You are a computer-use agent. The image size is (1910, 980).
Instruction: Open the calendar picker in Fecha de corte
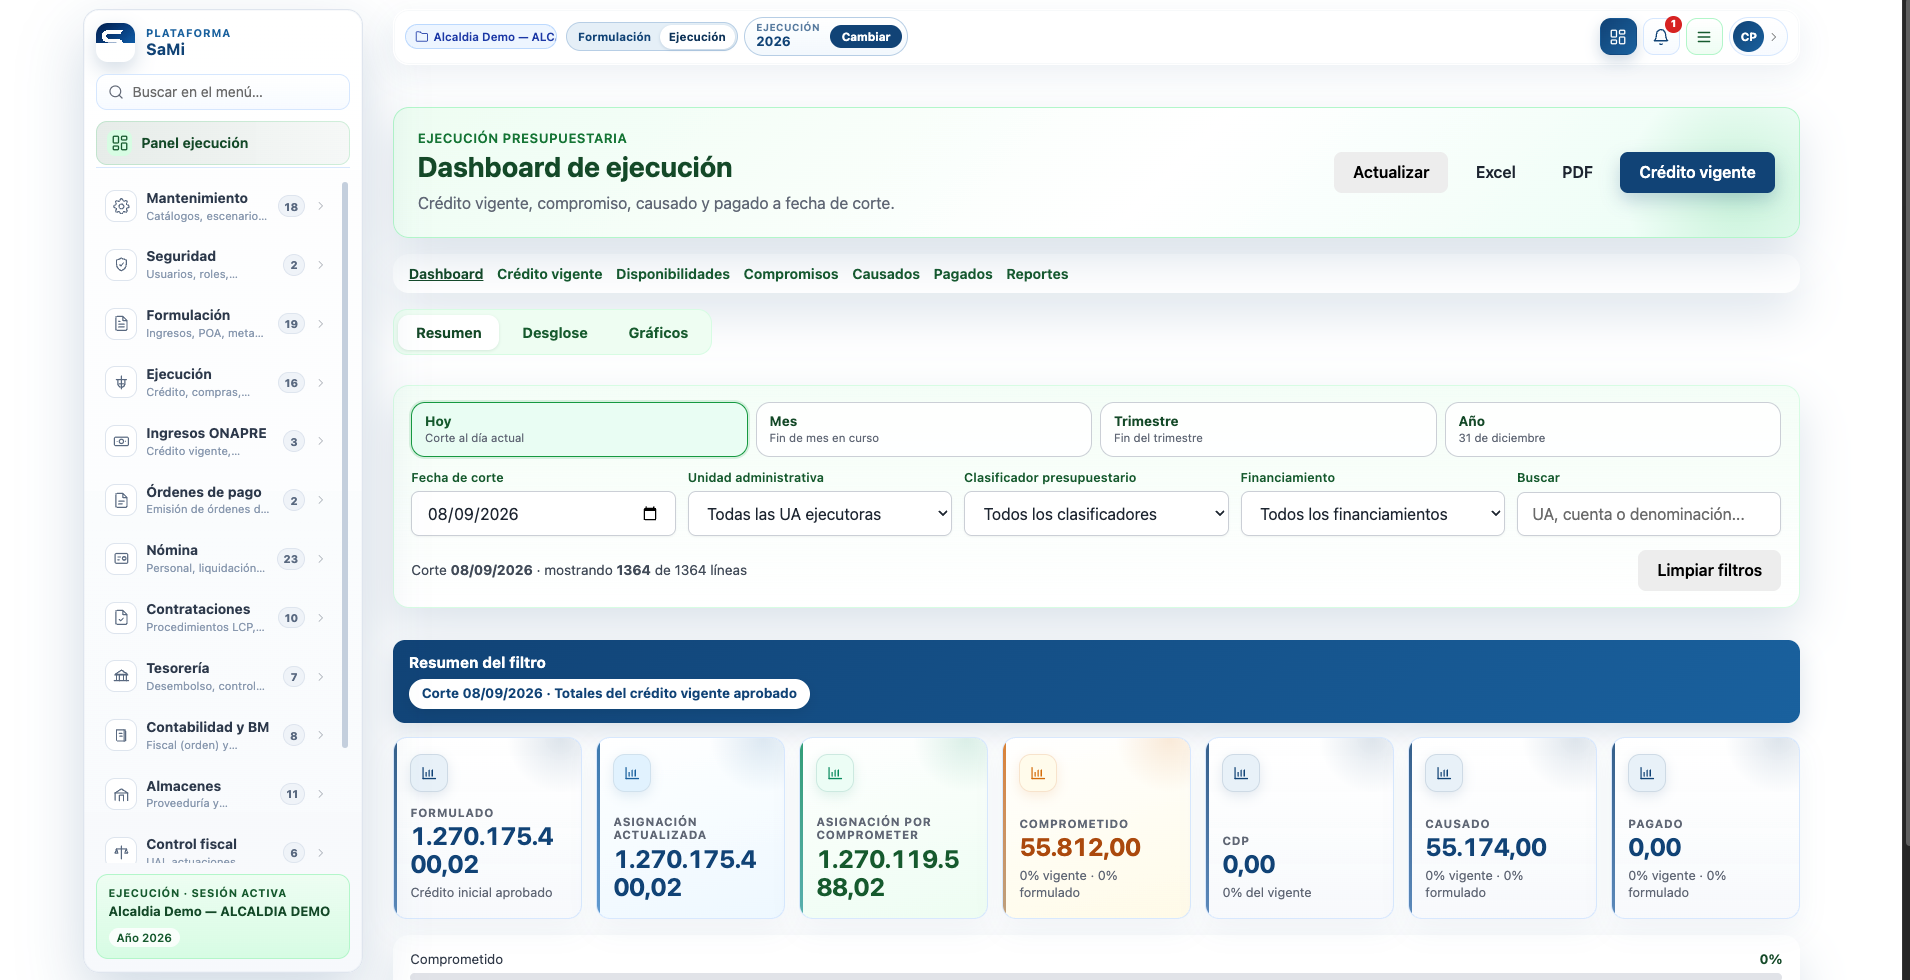[x=650, y=514]
